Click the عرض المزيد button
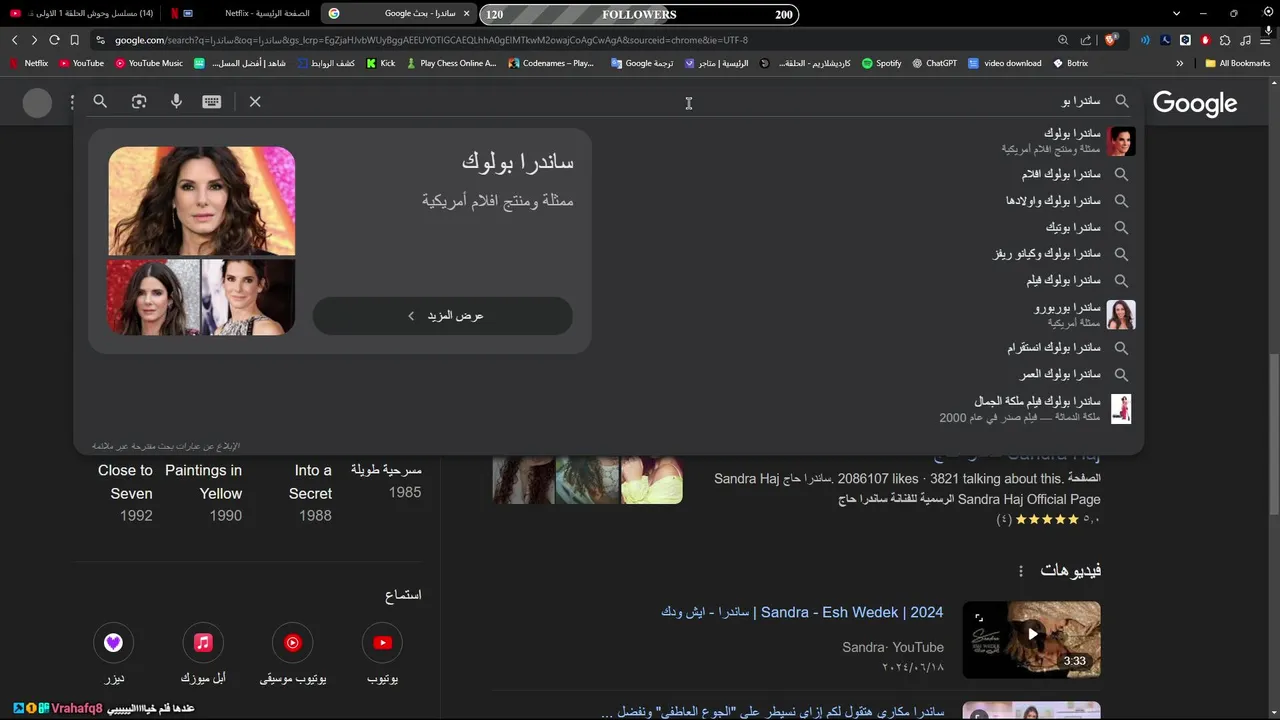The width and height of the screenshot is (1280, 720). [442, 315]
